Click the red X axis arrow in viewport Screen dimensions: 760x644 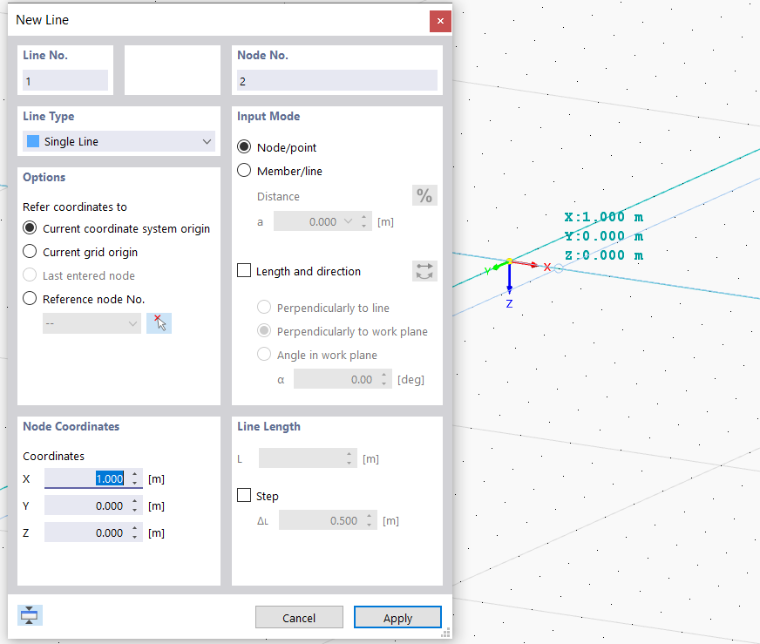[x=525, y=264]
